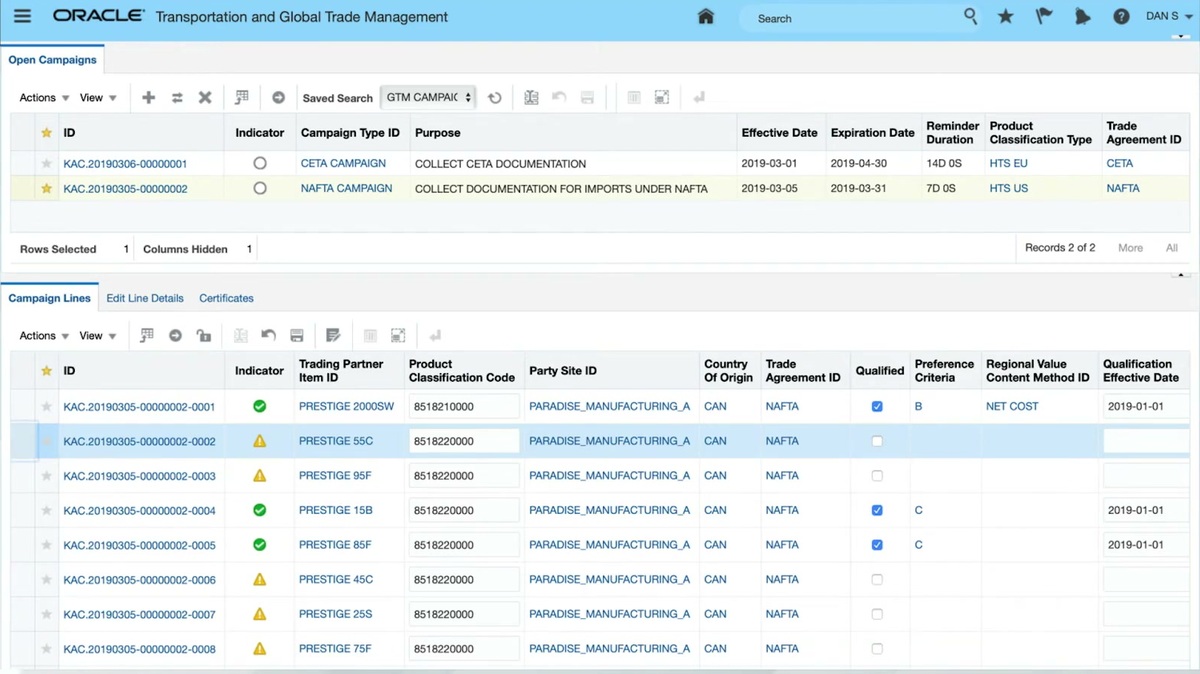Click the search magnifier icon
This screenshot has height=674, width=1200.
pos(970,17)
